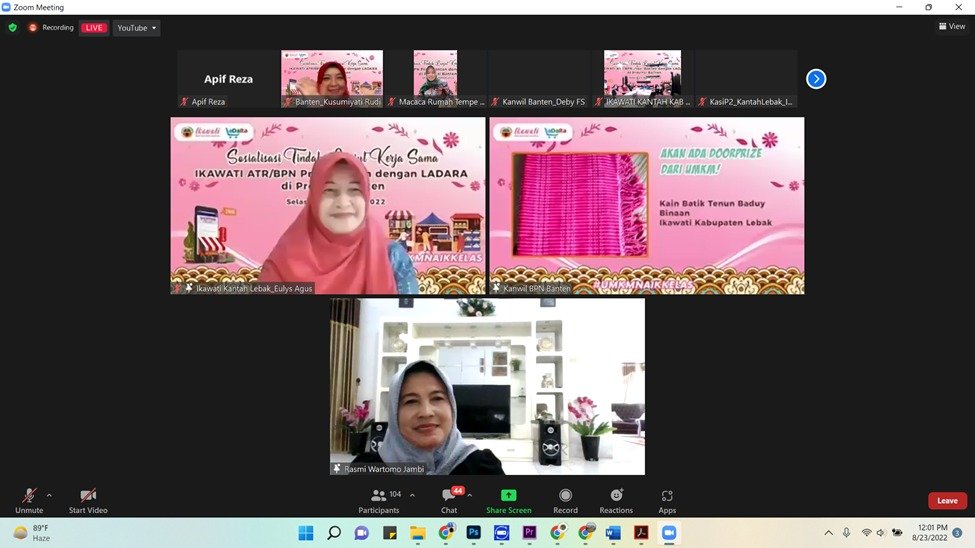Open the Chat panel

pos(449,496)
